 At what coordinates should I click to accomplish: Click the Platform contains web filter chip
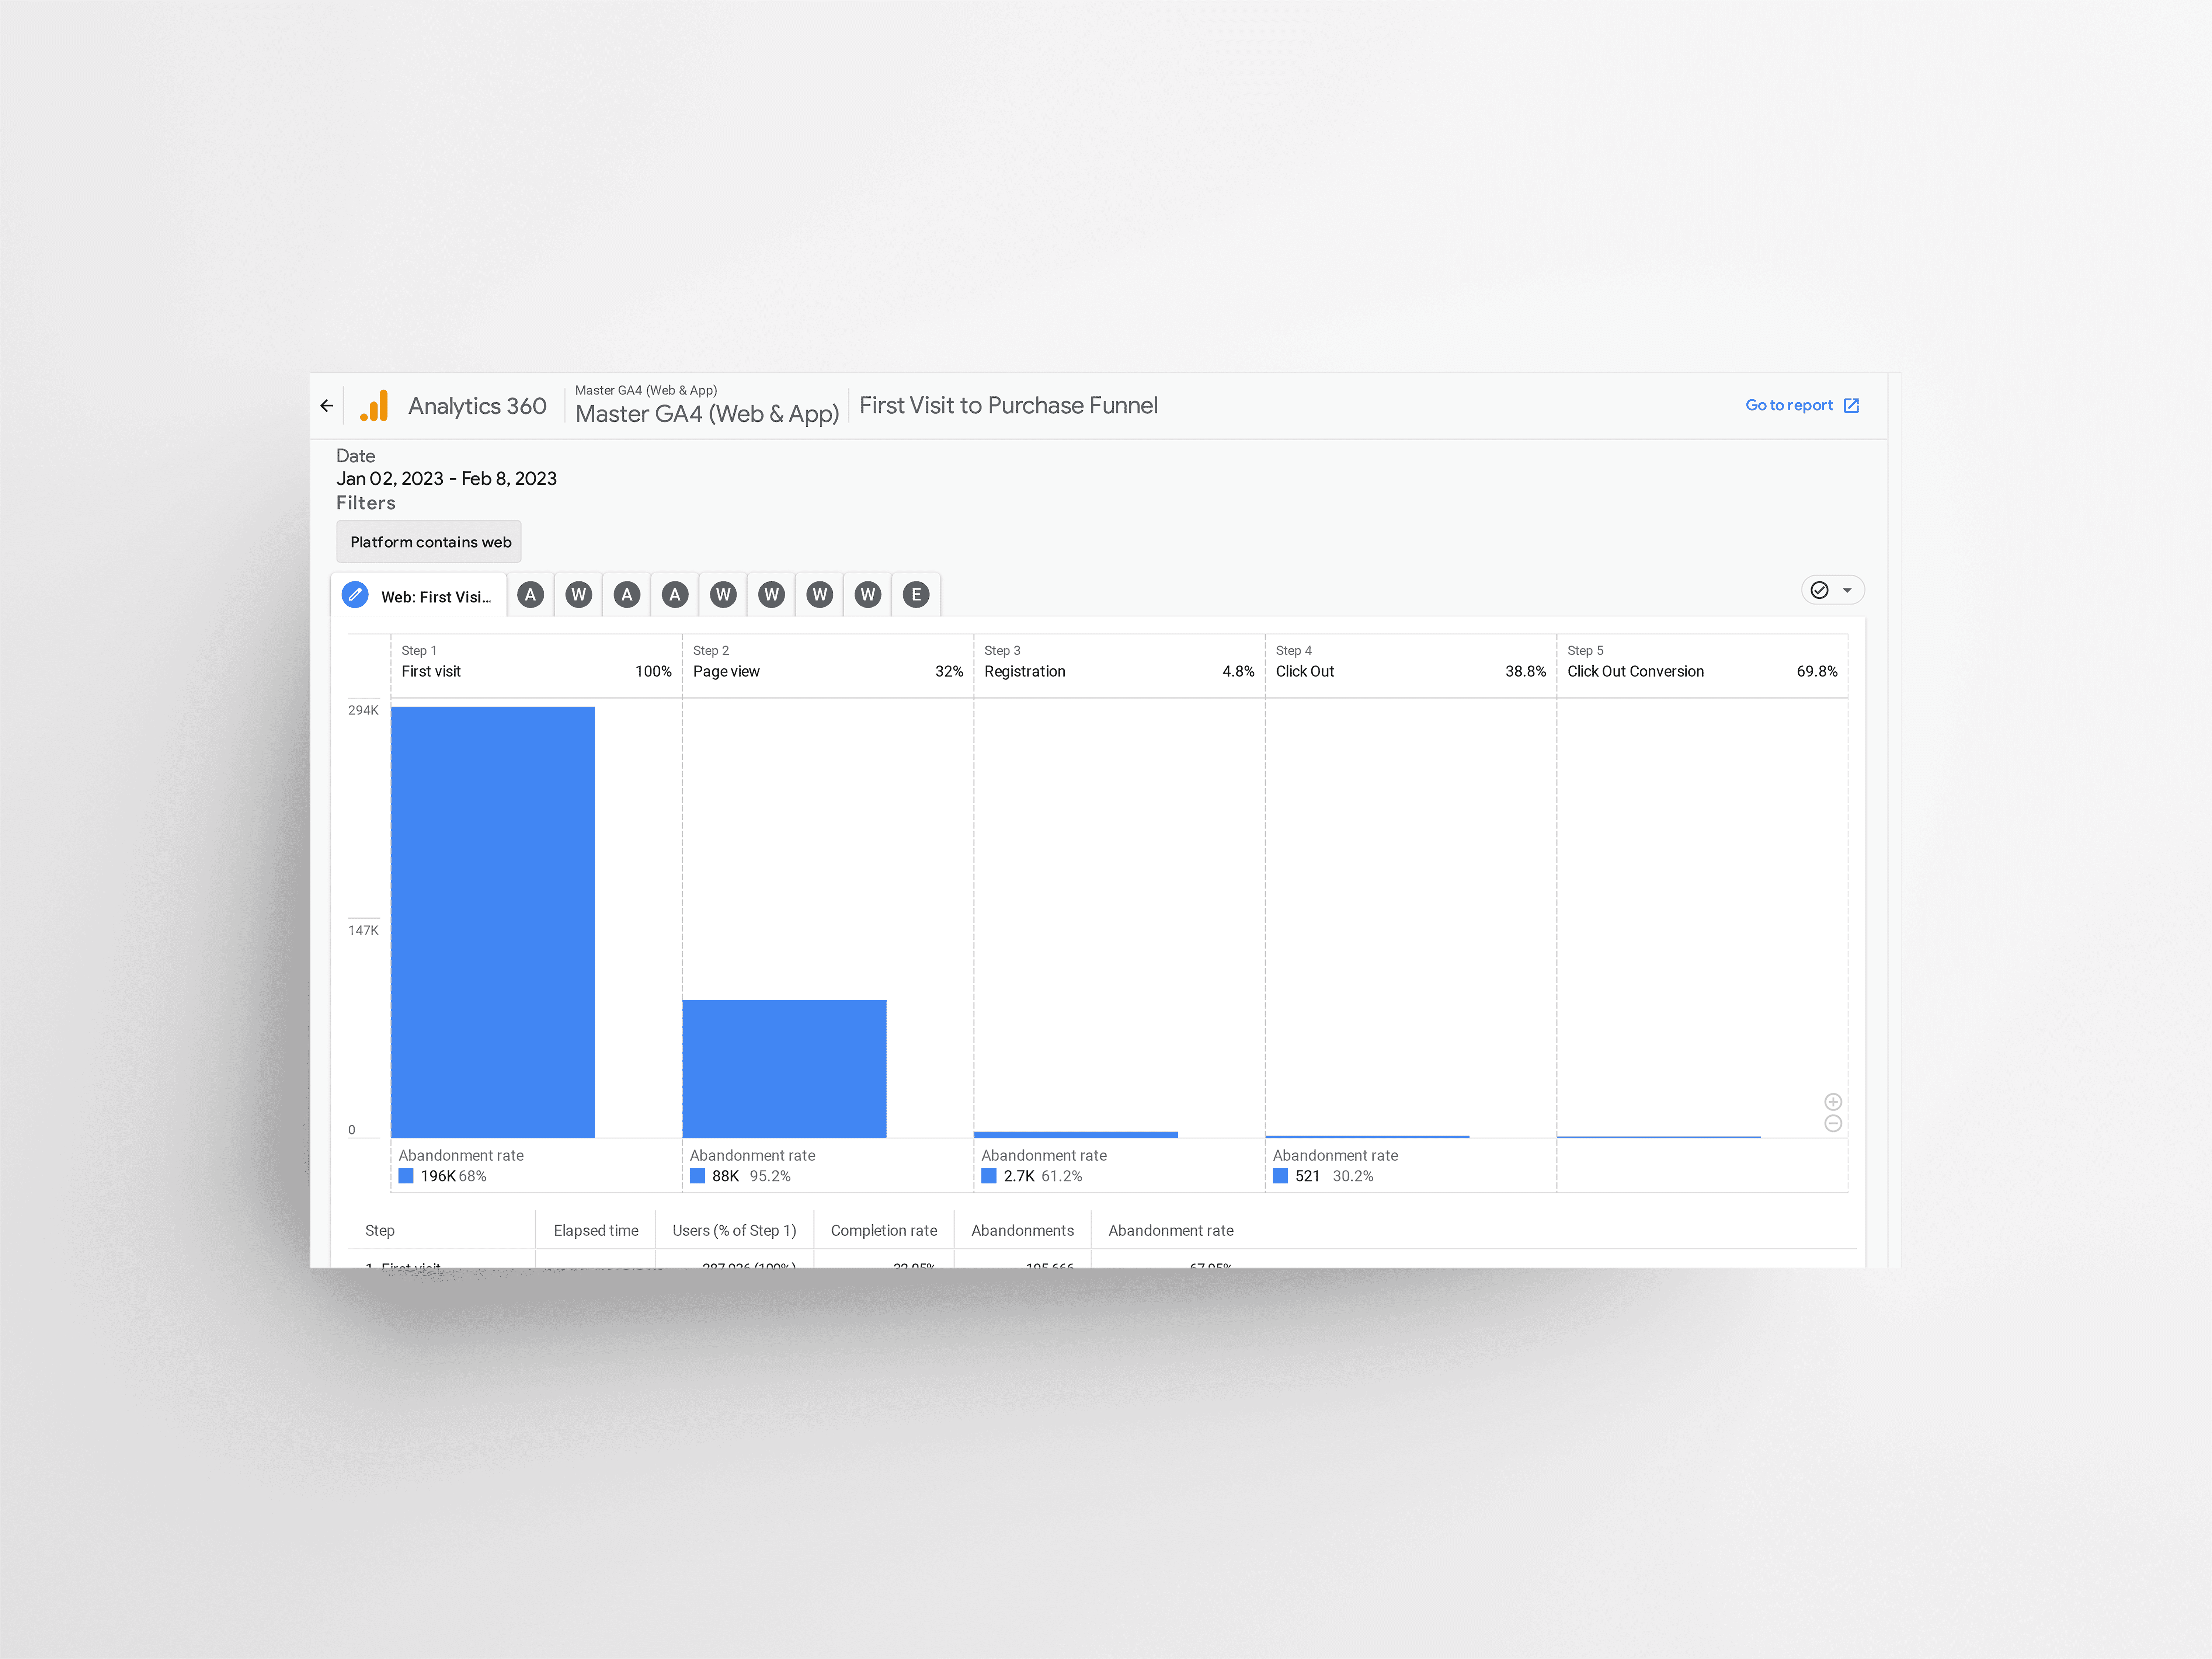[429, 542]
